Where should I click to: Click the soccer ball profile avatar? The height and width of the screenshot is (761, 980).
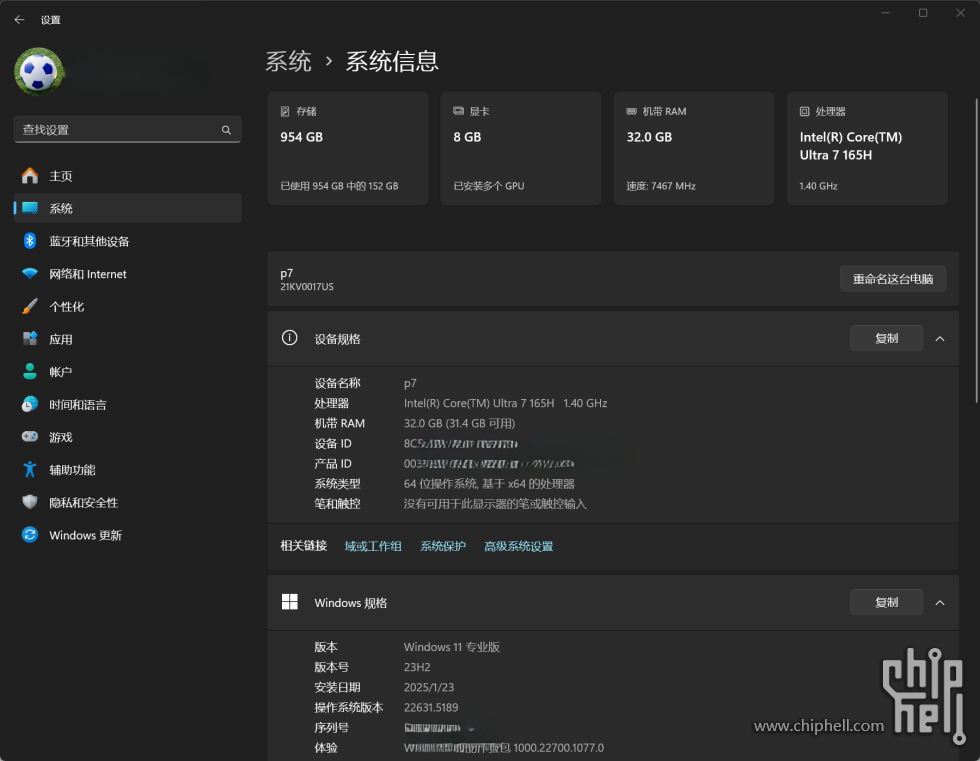(x=39, y=72)
